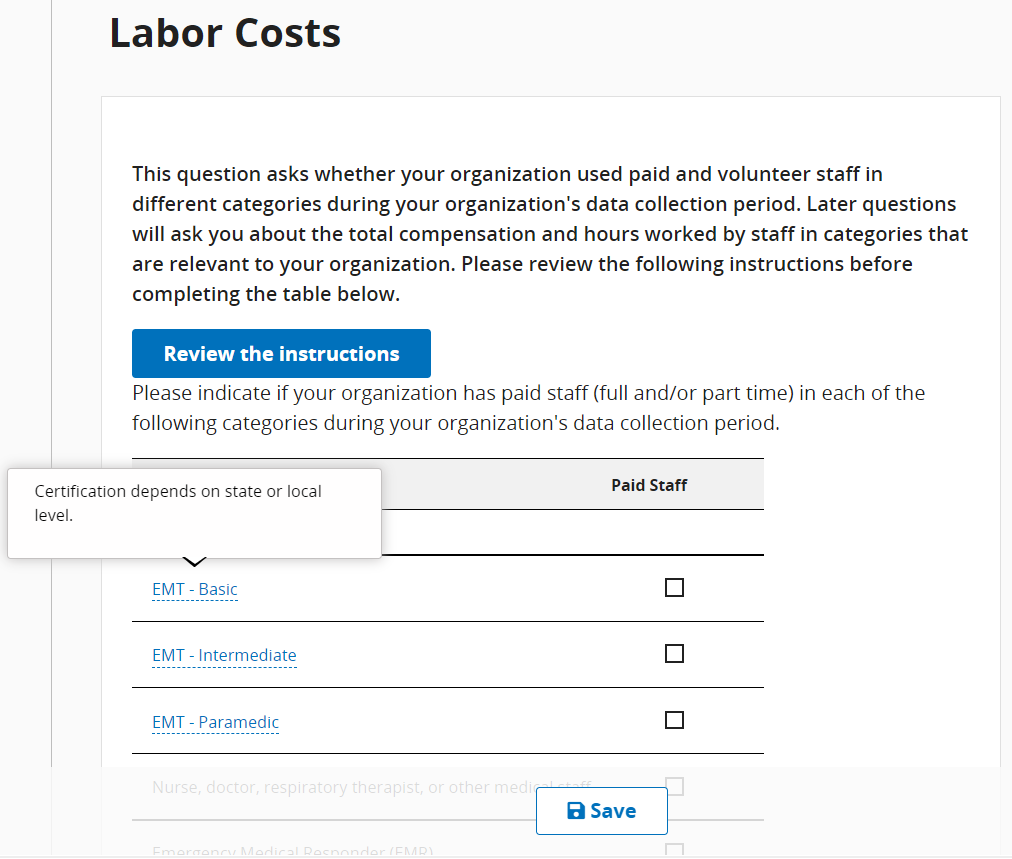This screenshot has width=1012, height=859.
Task: Click the "Please indicate if your organization" text
Action: (528, 407)
